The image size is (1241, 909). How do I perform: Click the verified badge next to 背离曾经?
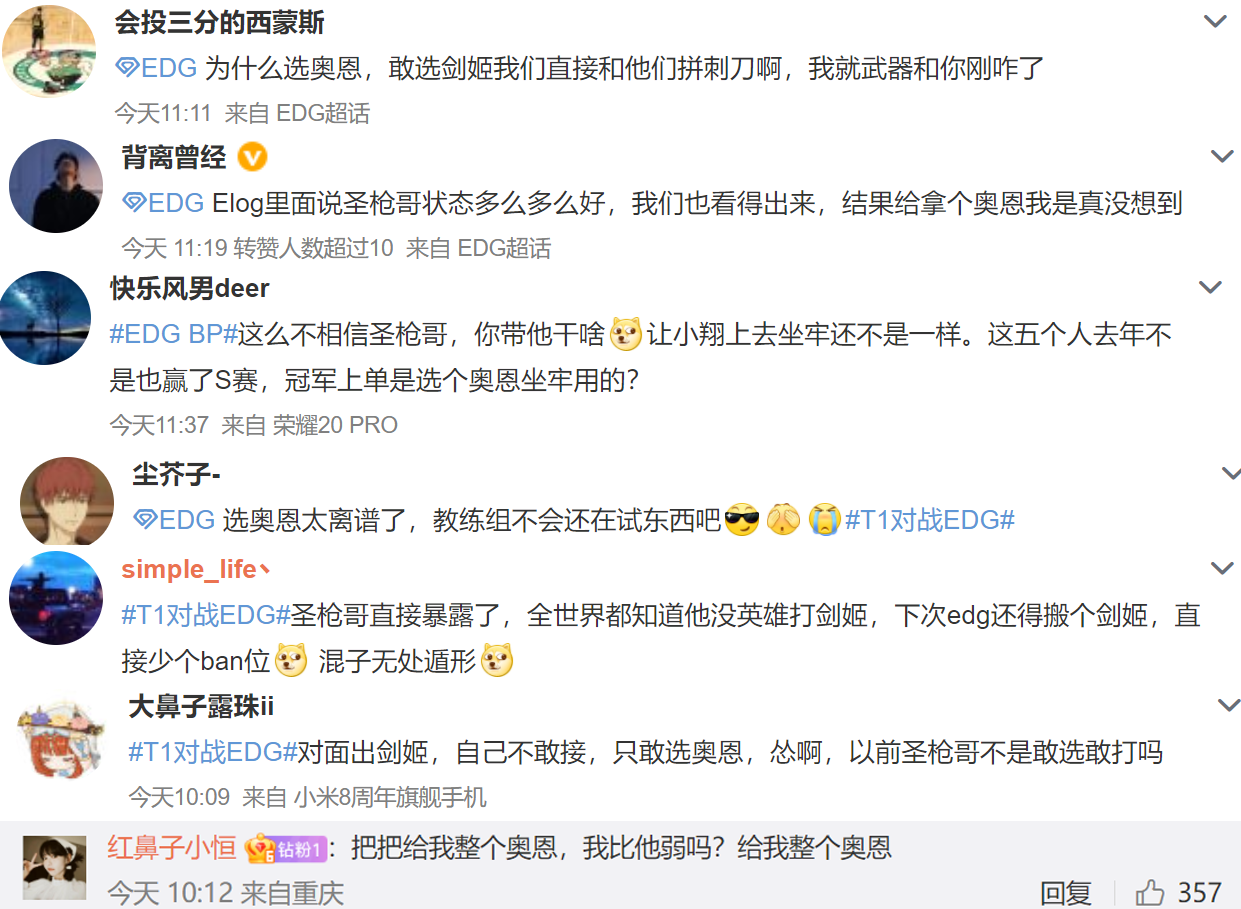click(x=253, y=157)
